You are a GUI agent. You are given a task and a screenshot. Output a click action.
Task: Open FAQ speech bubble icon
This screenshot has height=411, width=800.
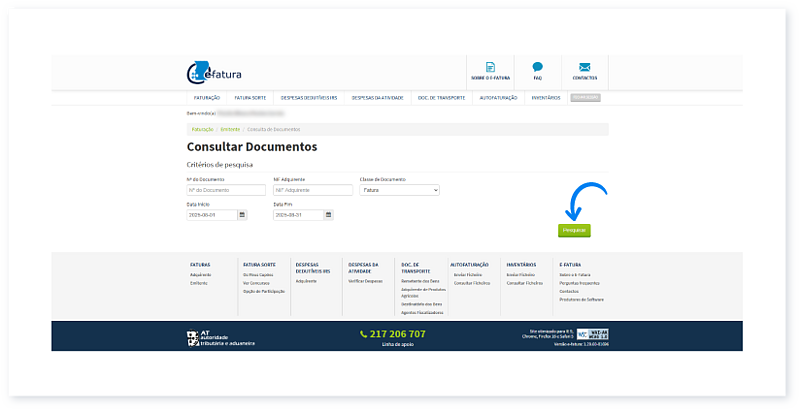pyautogui.click(x=537, y=68)
